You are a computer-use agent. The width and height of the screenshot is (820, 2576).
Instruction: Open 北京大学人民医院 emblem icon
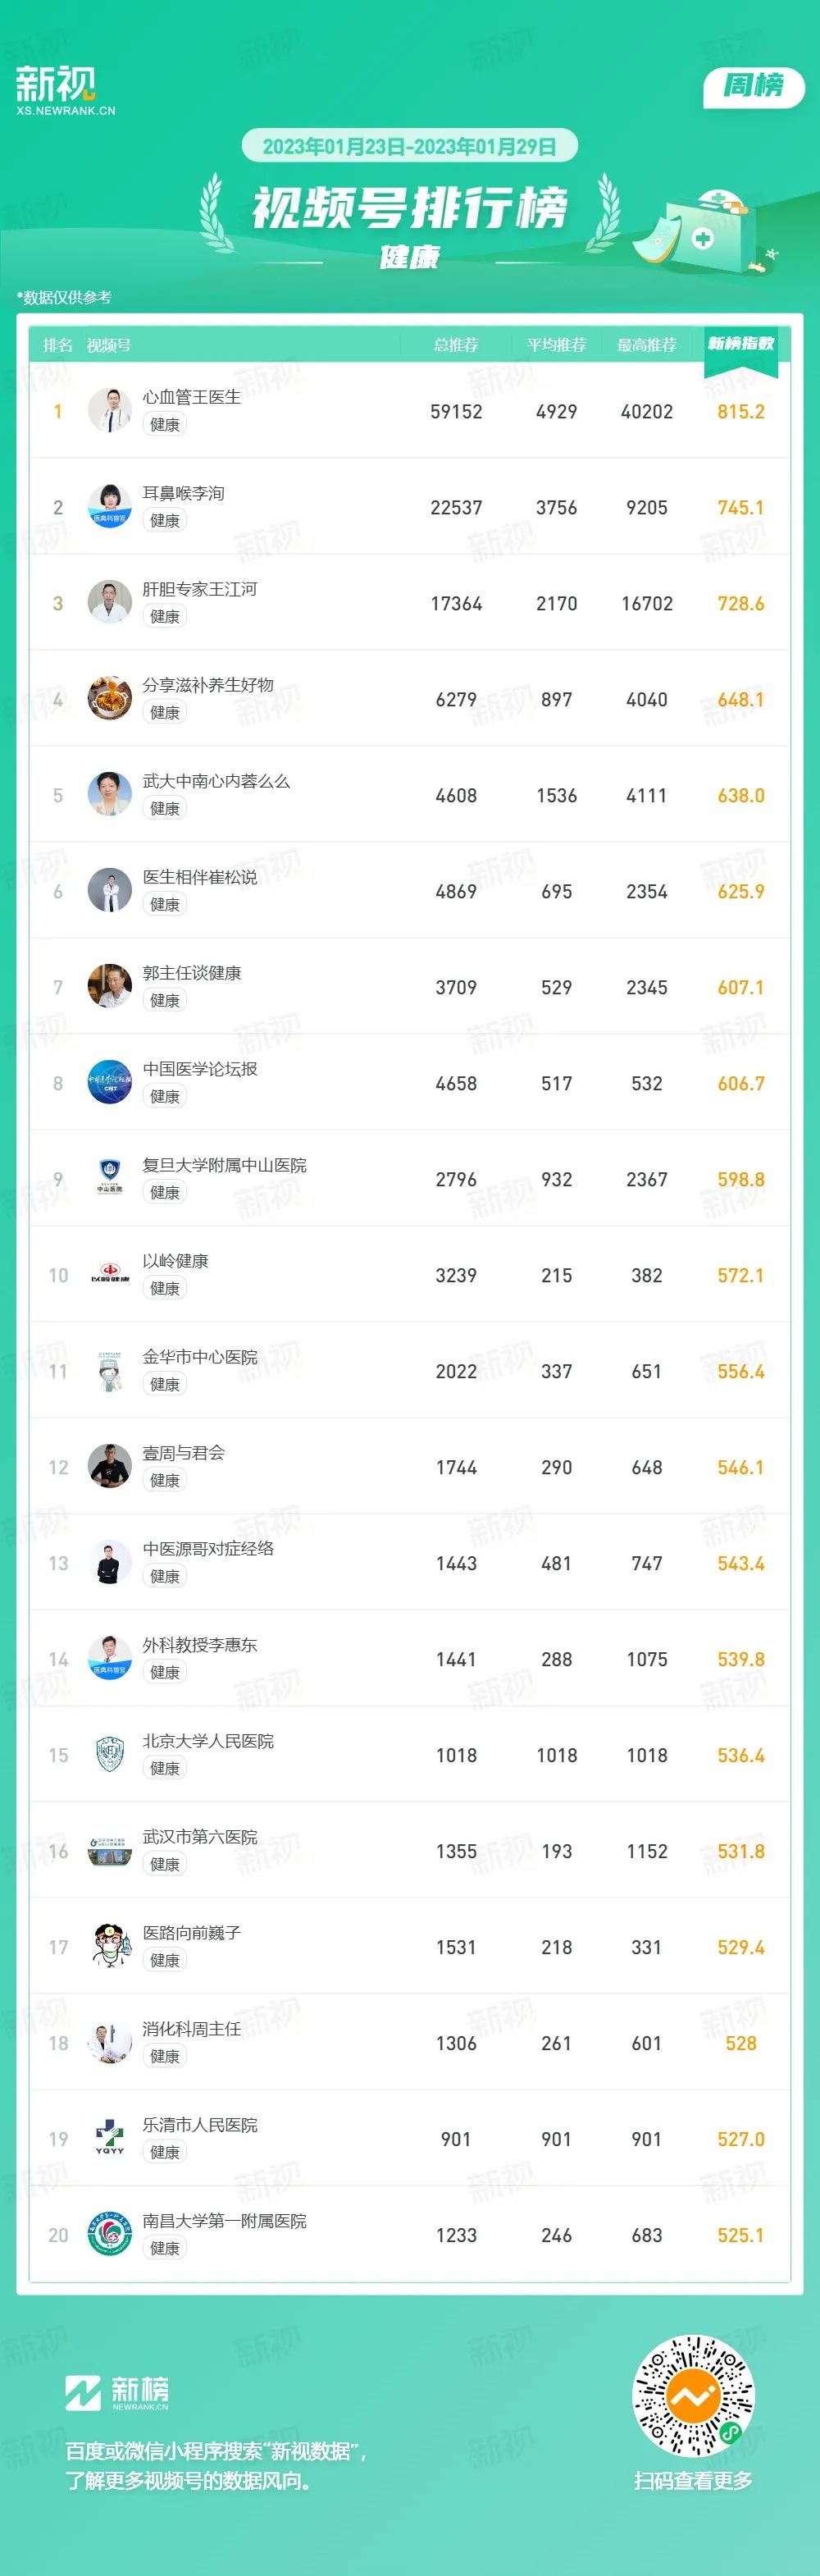pyautogui.click(x=110, y=1755)
